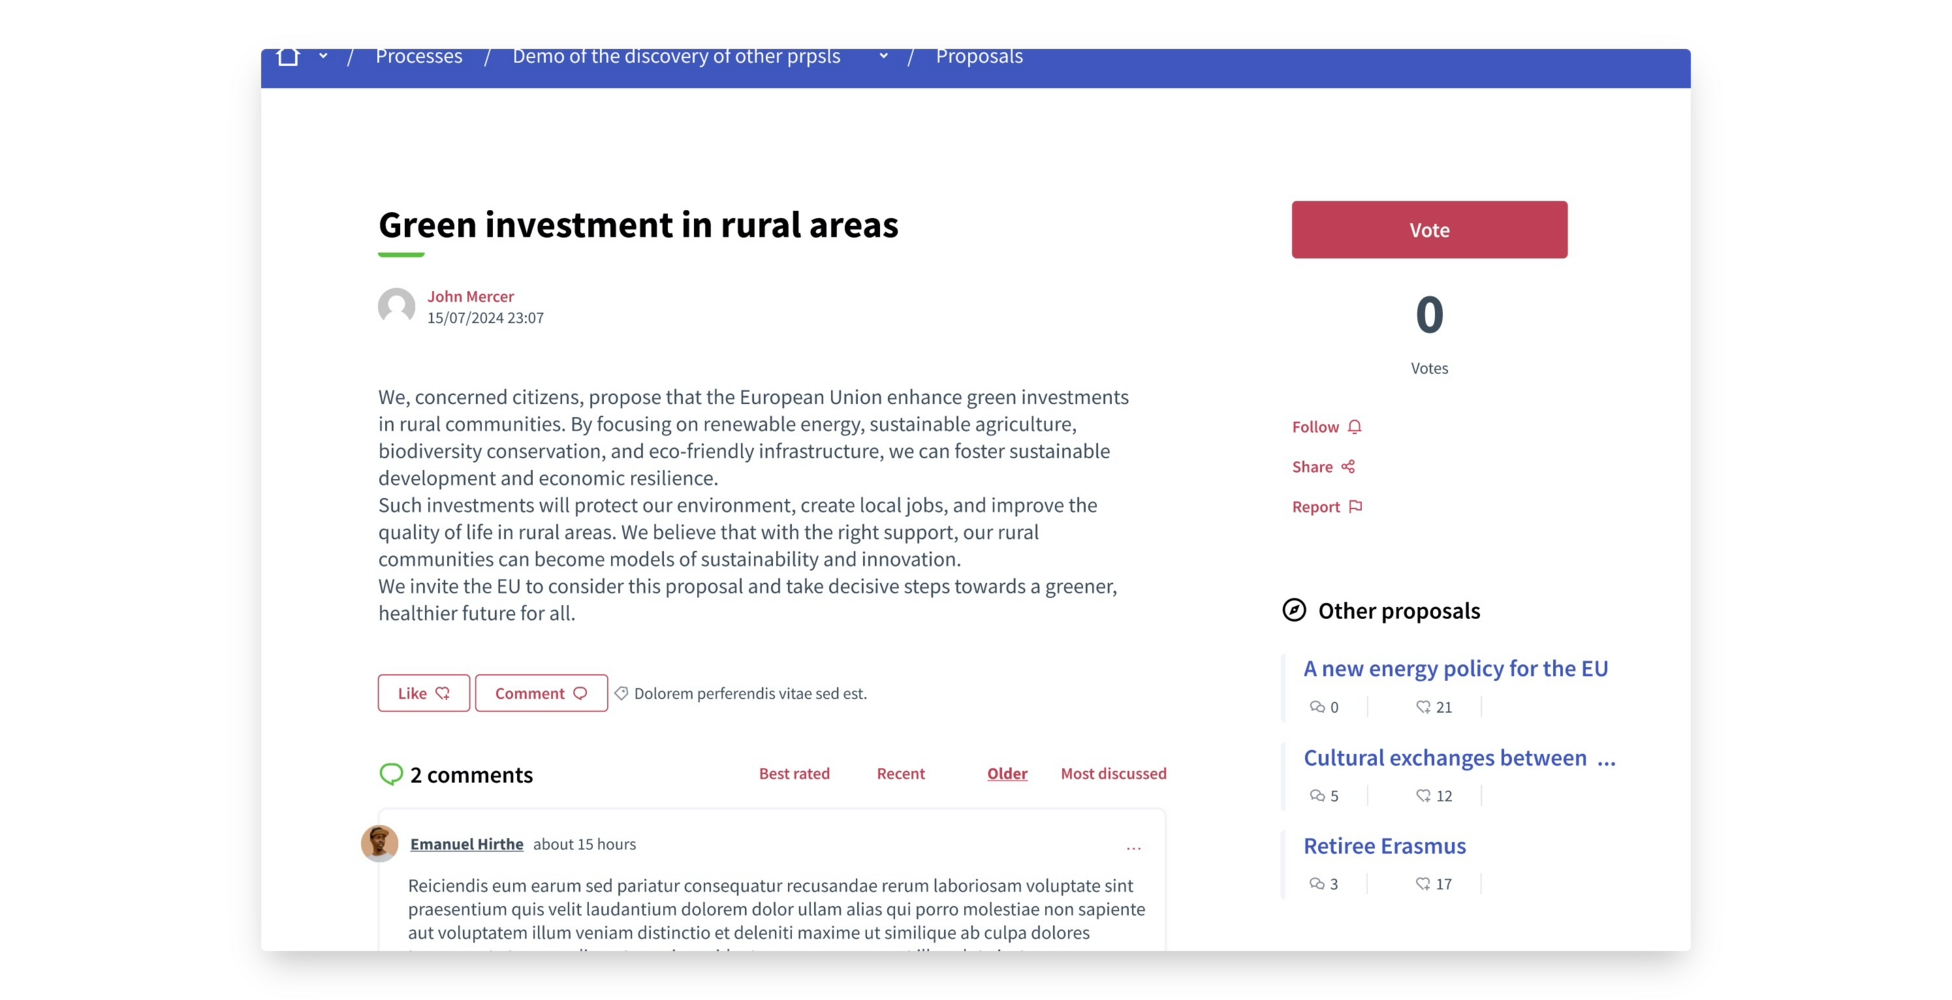
Task: Sort comments by Recent
Action: [x=900, y=773]
